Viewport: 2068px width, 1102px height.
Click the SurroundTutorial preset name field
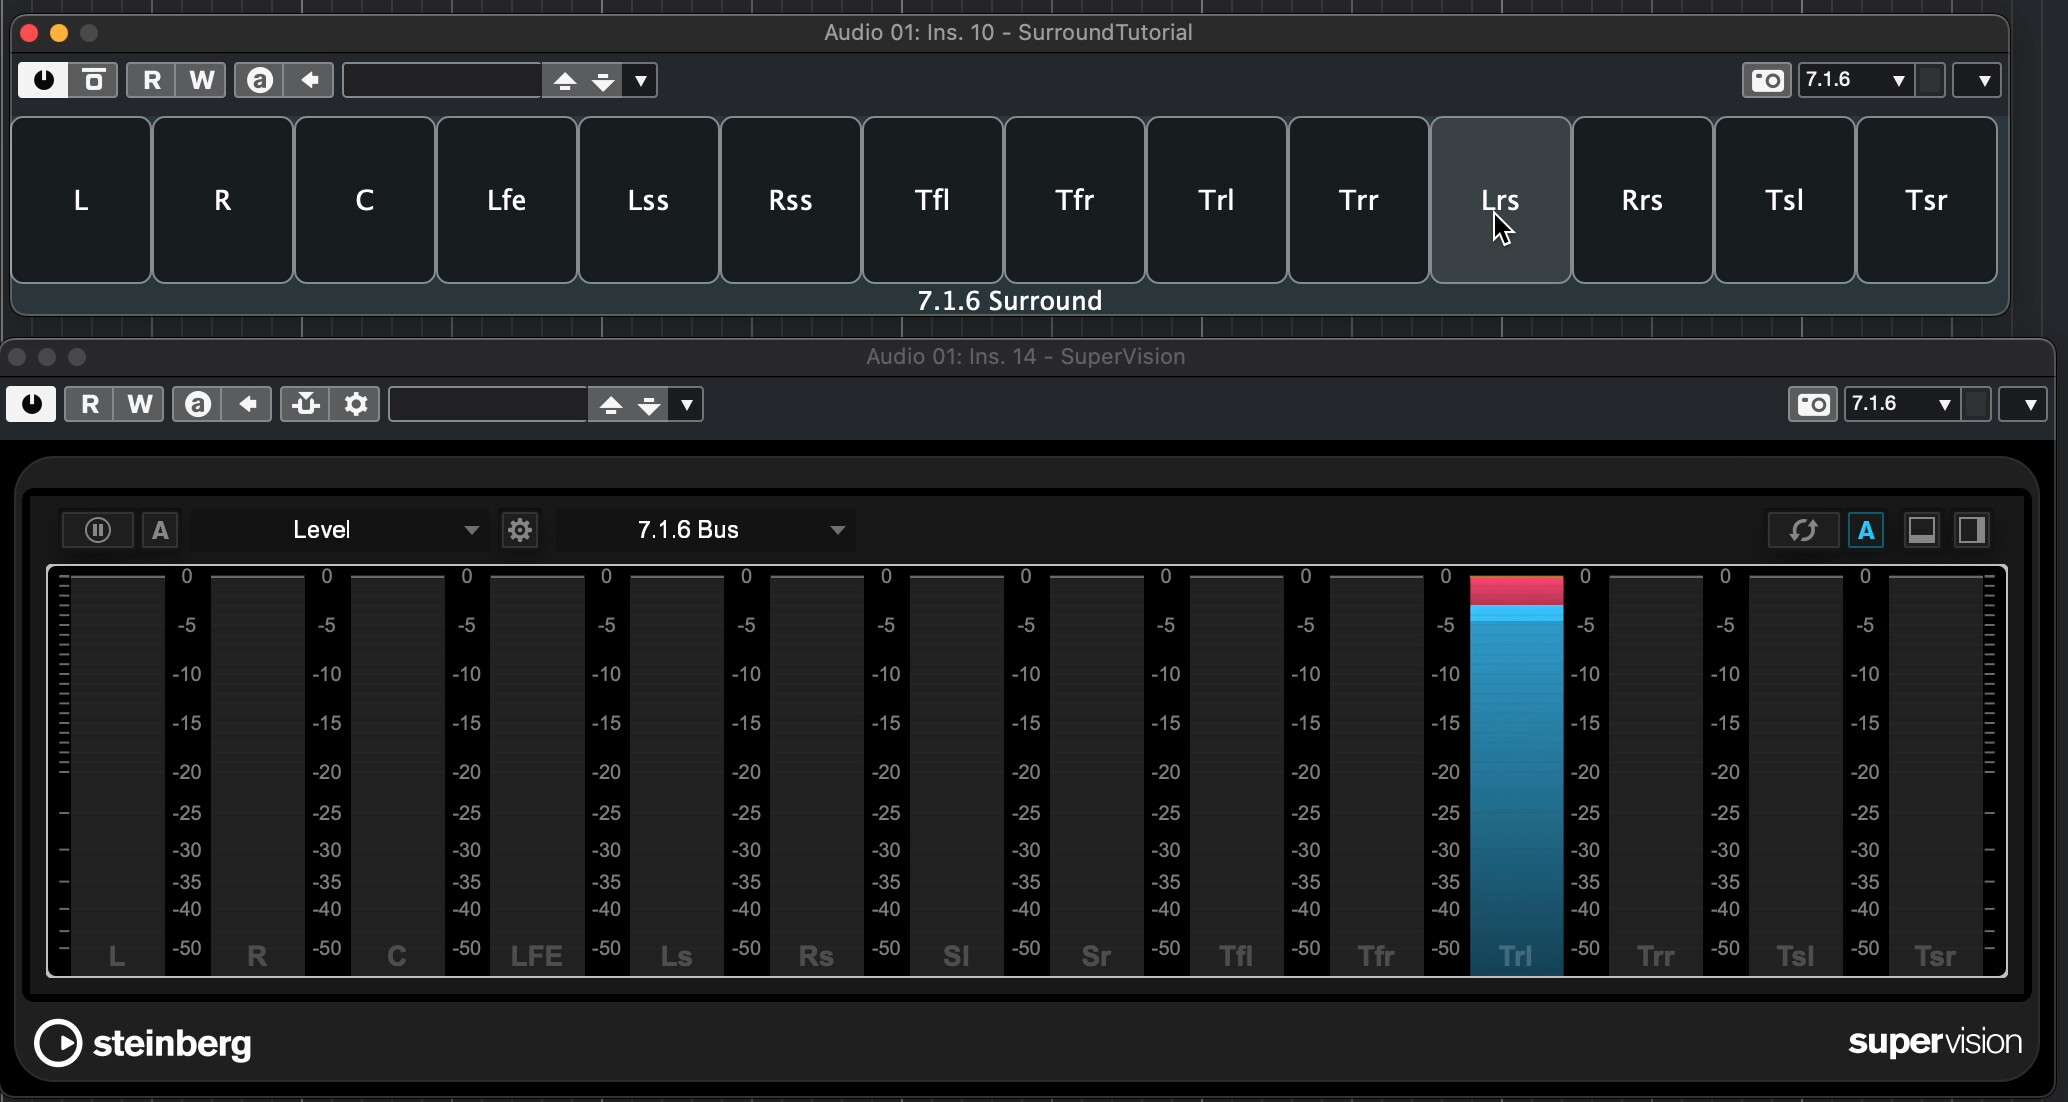tap(442, 80)
